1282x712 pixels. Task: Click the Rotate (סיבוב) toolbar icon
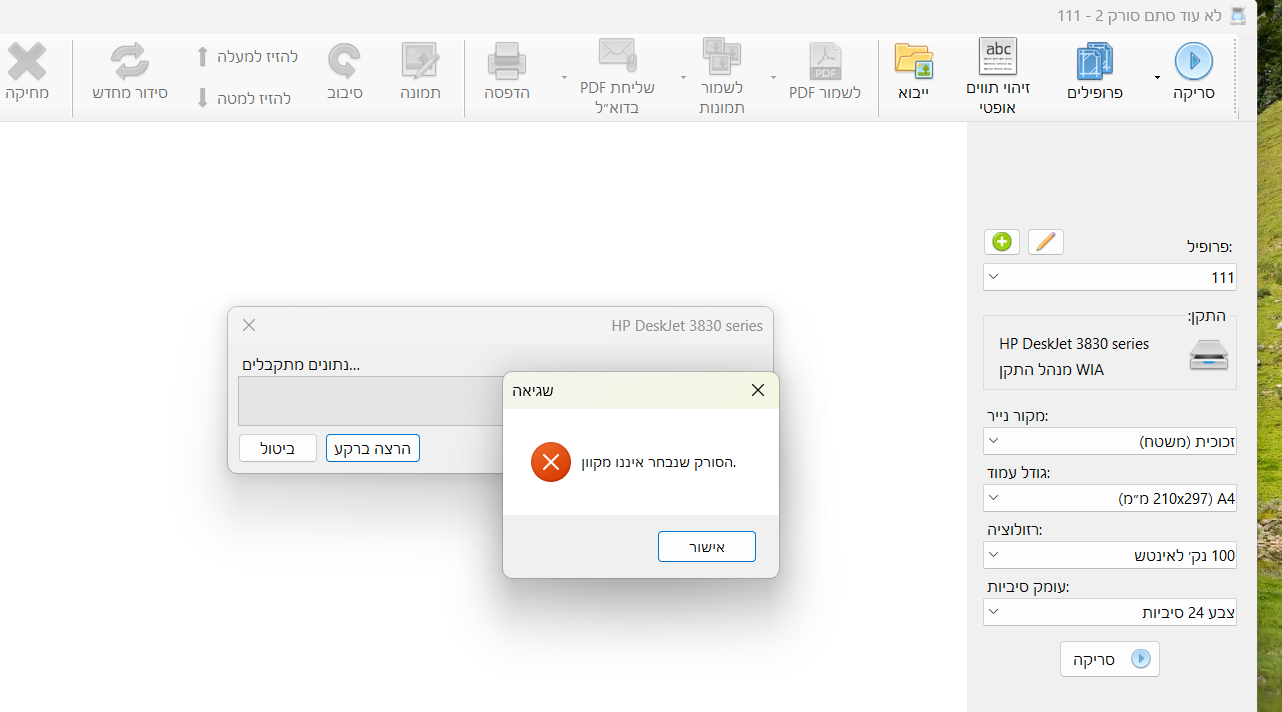(x=345, y=62)
